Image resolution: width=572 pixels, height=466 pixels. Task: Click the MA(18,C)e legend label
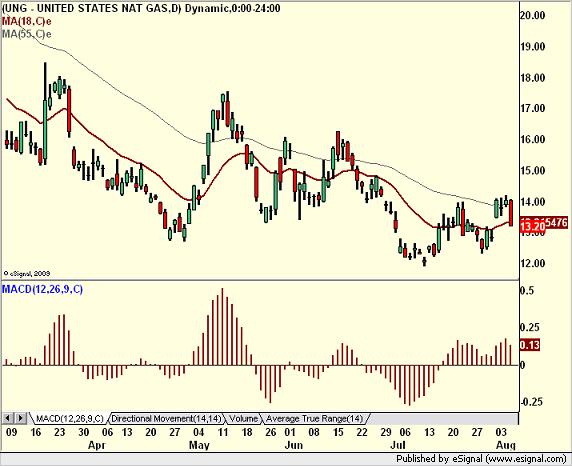coord(27,22)
